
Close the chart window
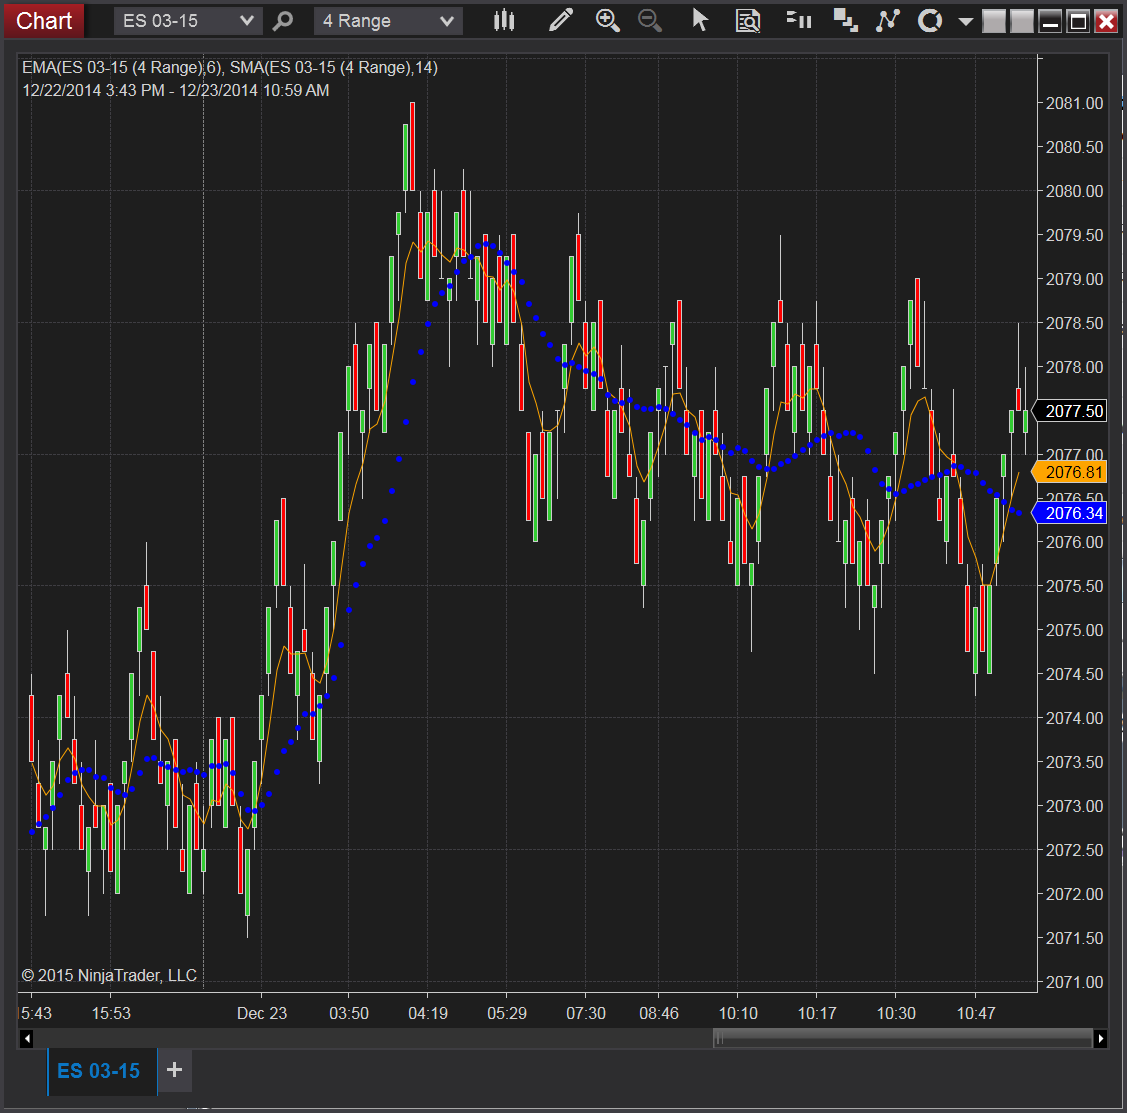coord(1105,22)
